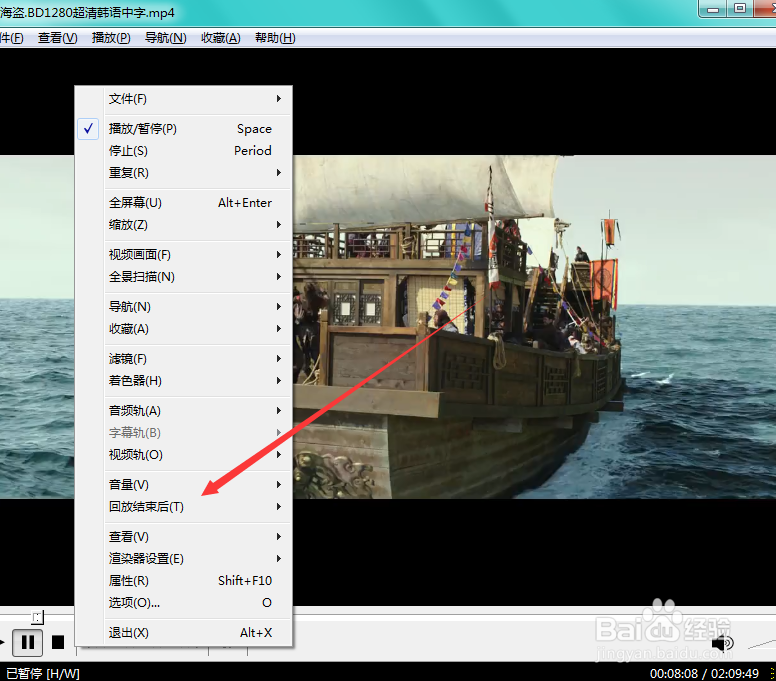776x681 pixels.
Task: Click the pause button in control bar
Action: coord(28,642)
